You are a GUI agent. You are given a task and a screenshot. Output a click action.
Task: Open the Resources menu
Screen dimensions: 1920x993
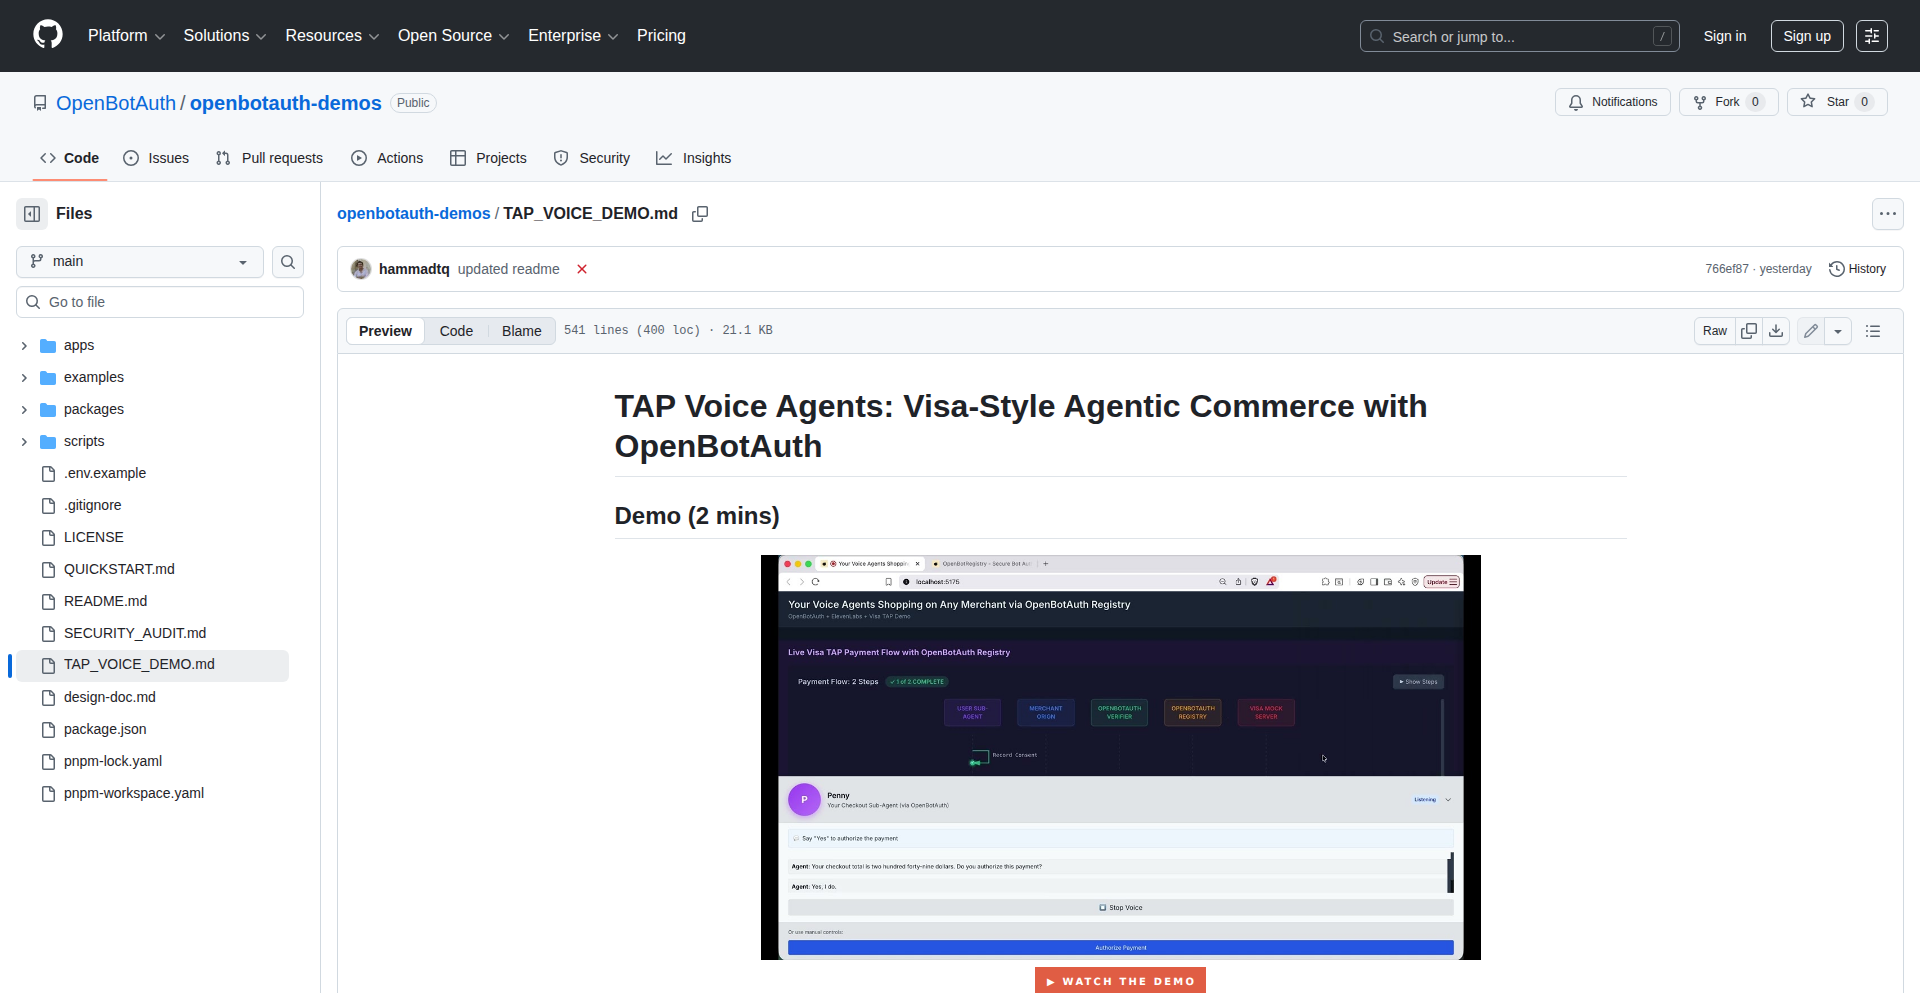[331, 35]
